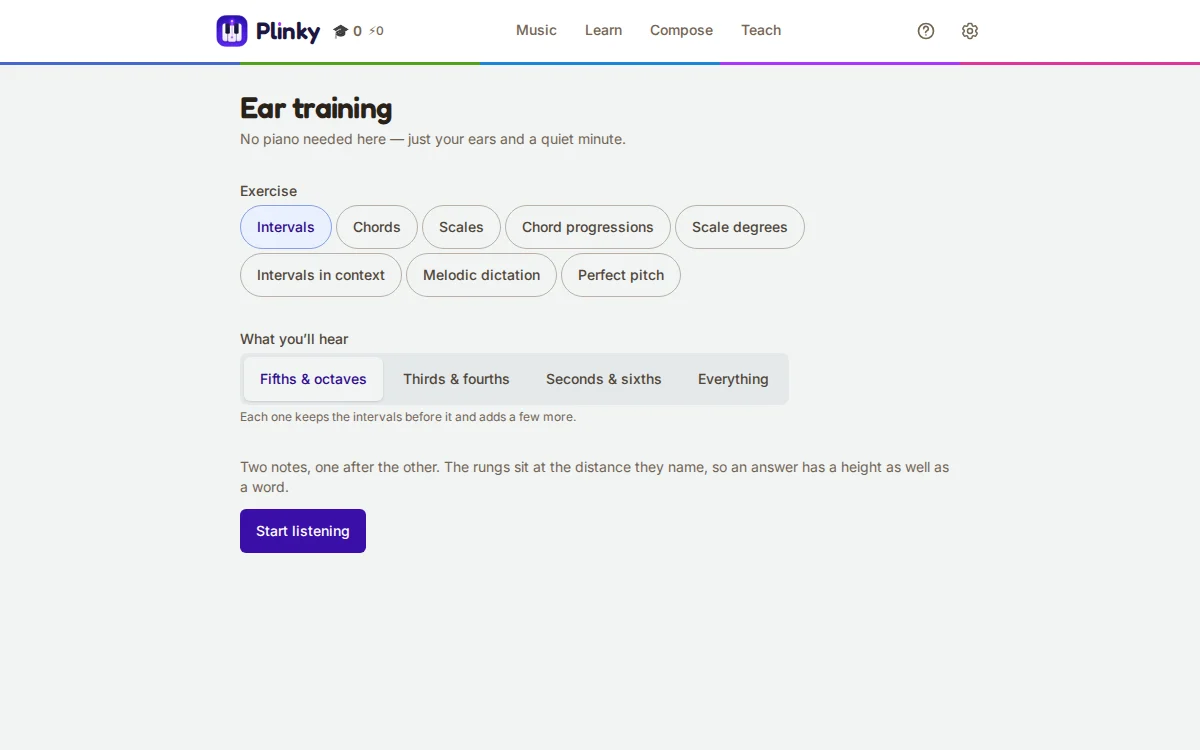
Task: Open the Teach menu
Action: (761, 30)
